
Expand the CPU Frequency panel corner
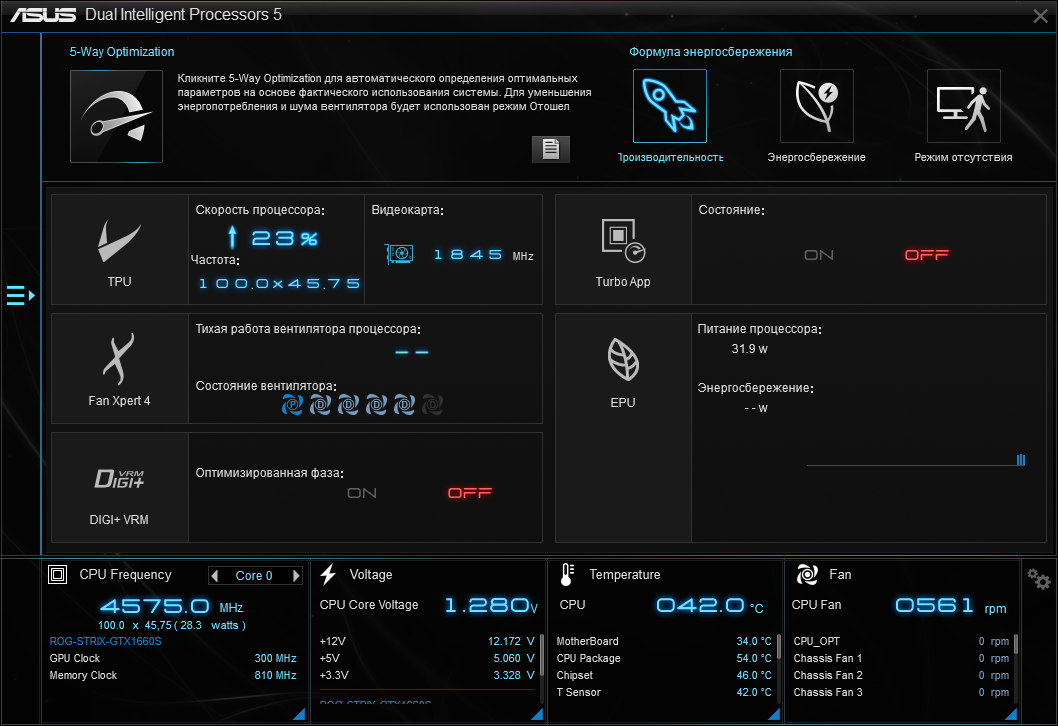coord(299,714)
